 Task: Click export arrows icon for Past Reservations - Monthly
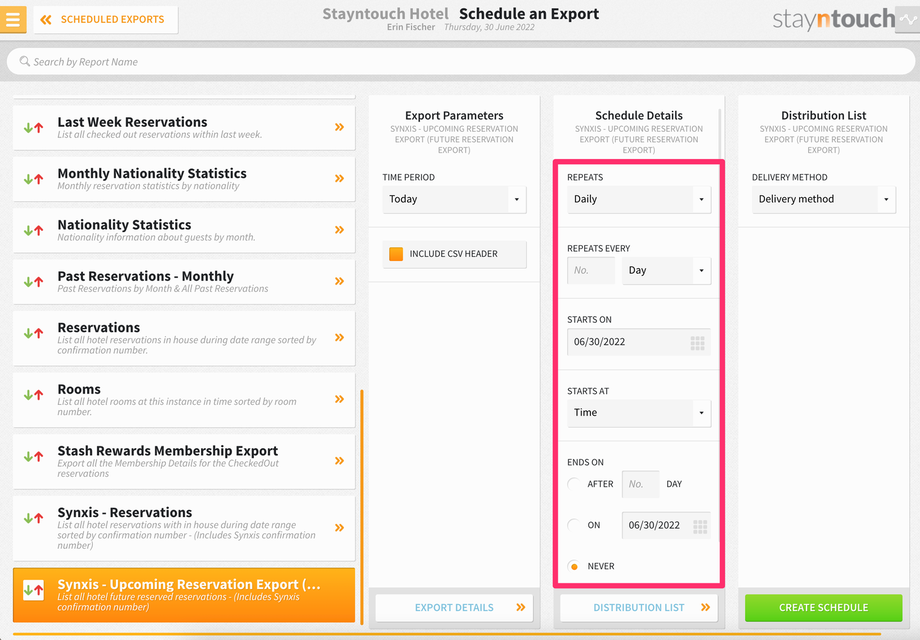[33, 282]
